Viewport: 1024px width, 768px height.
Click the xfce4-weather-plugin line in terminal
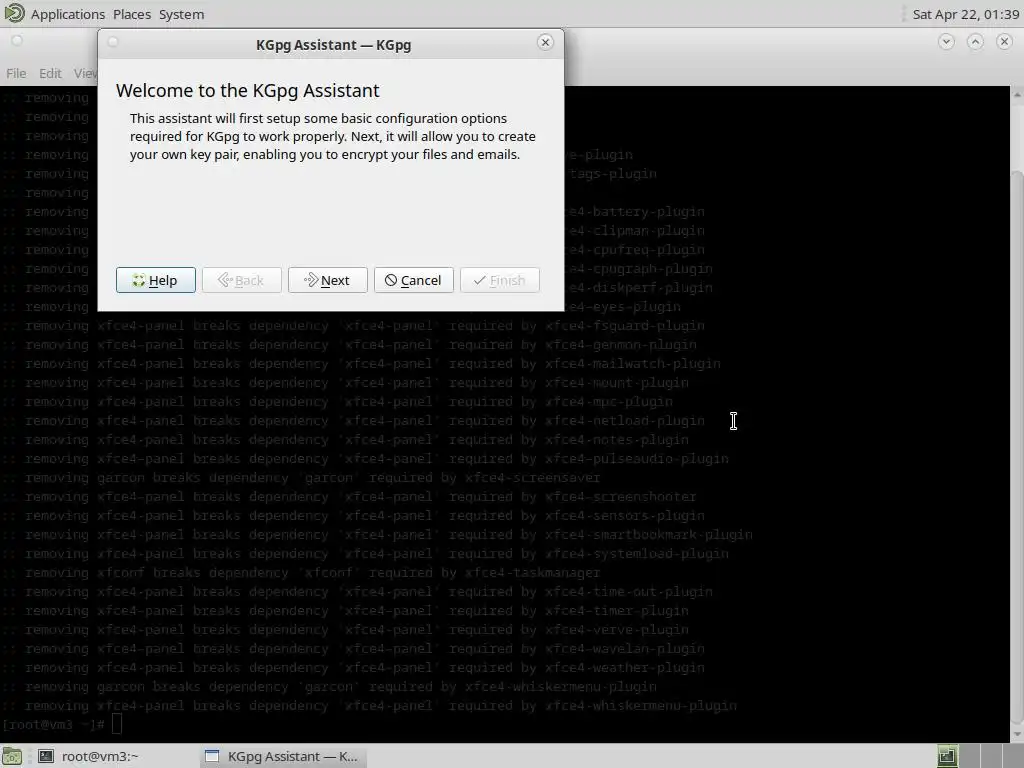pos(353,667)
